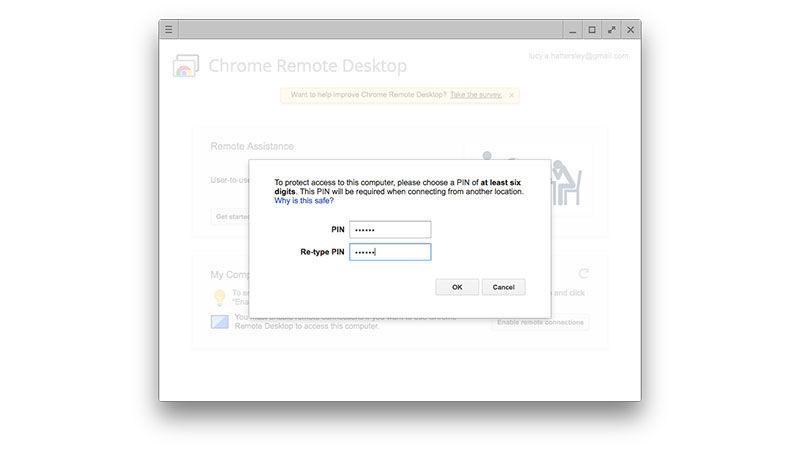The width and height of the screenshot is (800, 450).
Task: Dismiss the survey banner with its X
Action: 512,95
